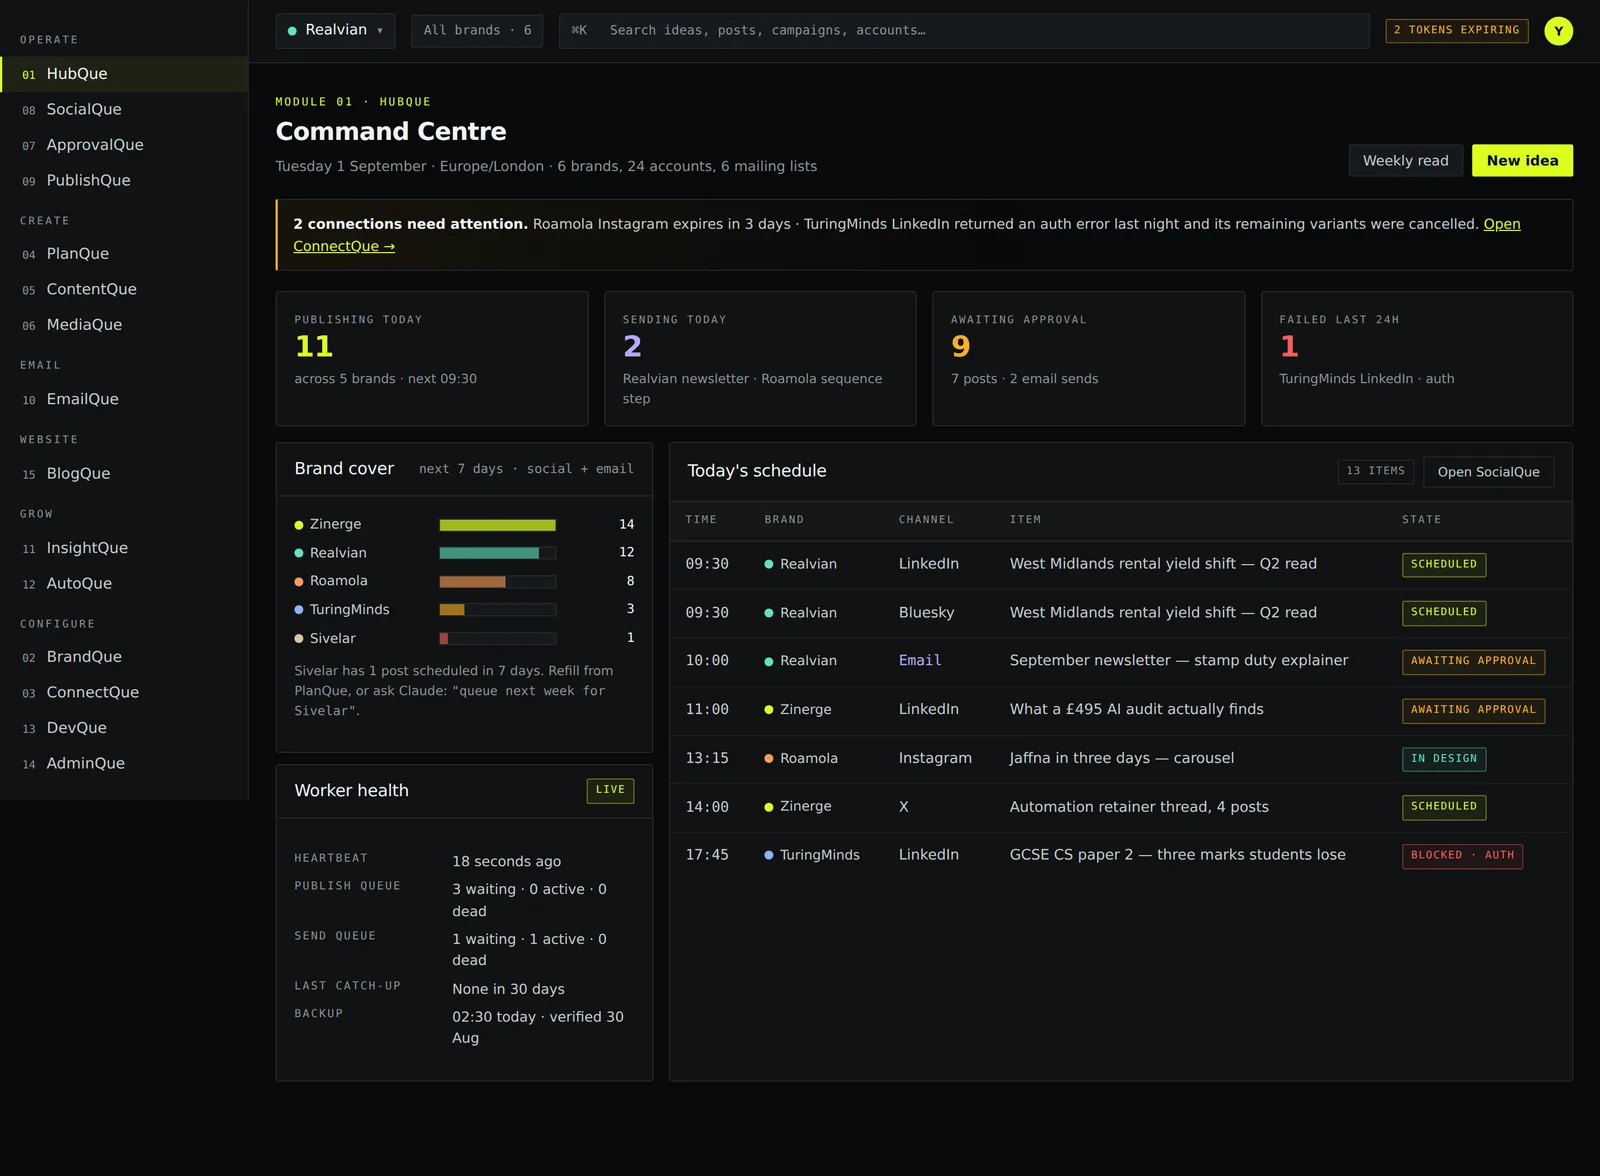Click Realvian coverage bar in Brand cover
The width and height of the screenshot is (1600, 1176).
(498, 553)
